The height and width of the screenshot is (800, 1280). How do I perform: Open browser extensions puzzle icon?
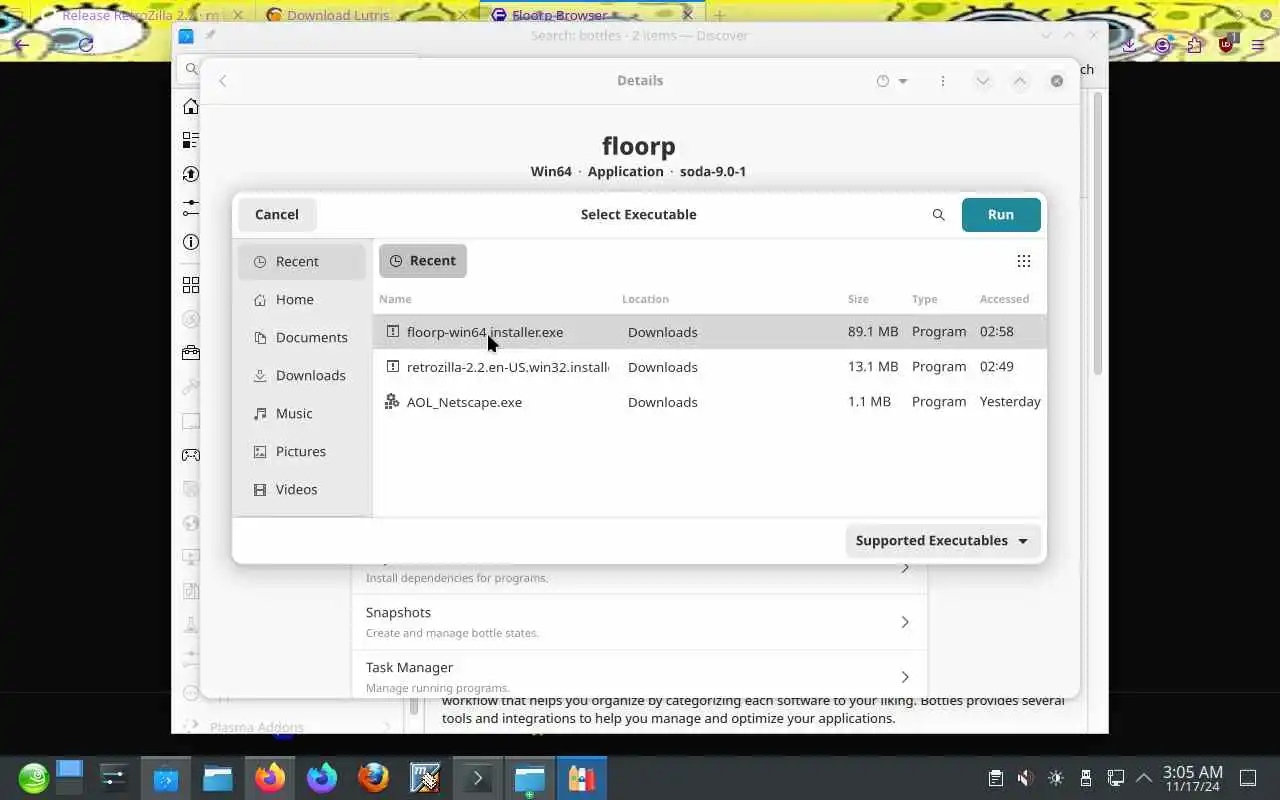(x=1195, y=45)
